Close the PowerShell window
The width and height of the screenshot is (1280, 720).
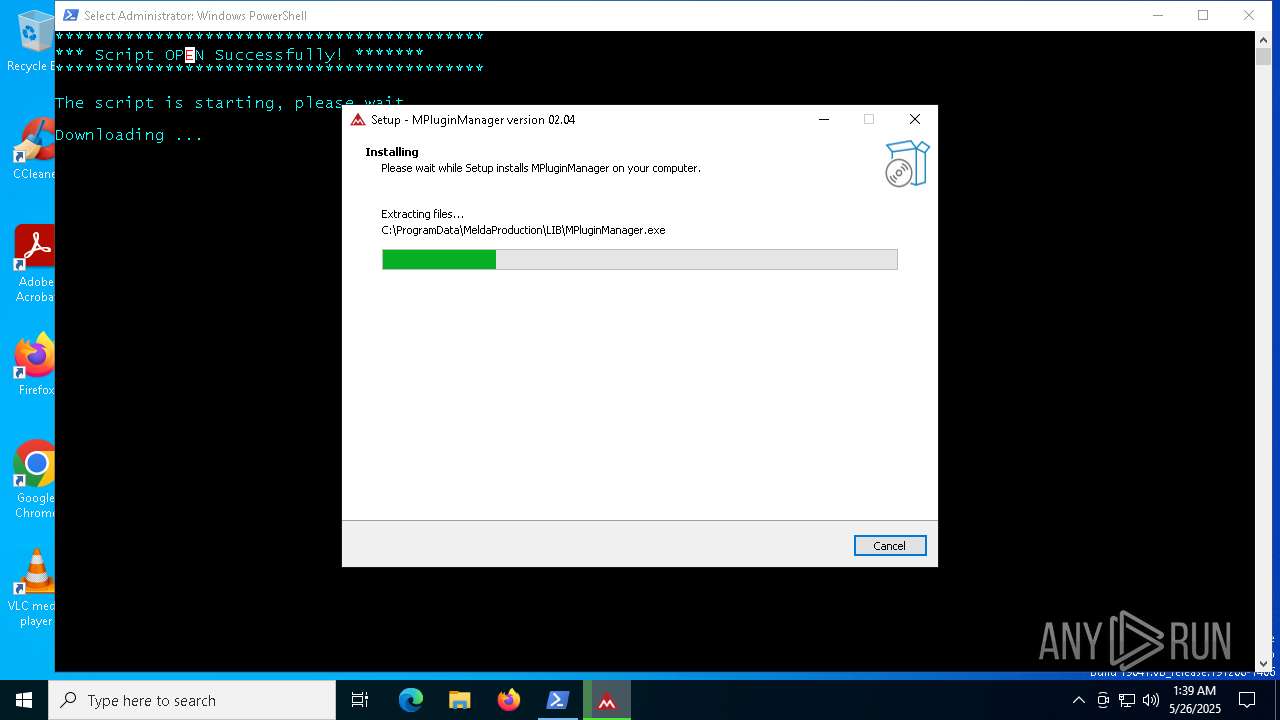pos(1249,15)
